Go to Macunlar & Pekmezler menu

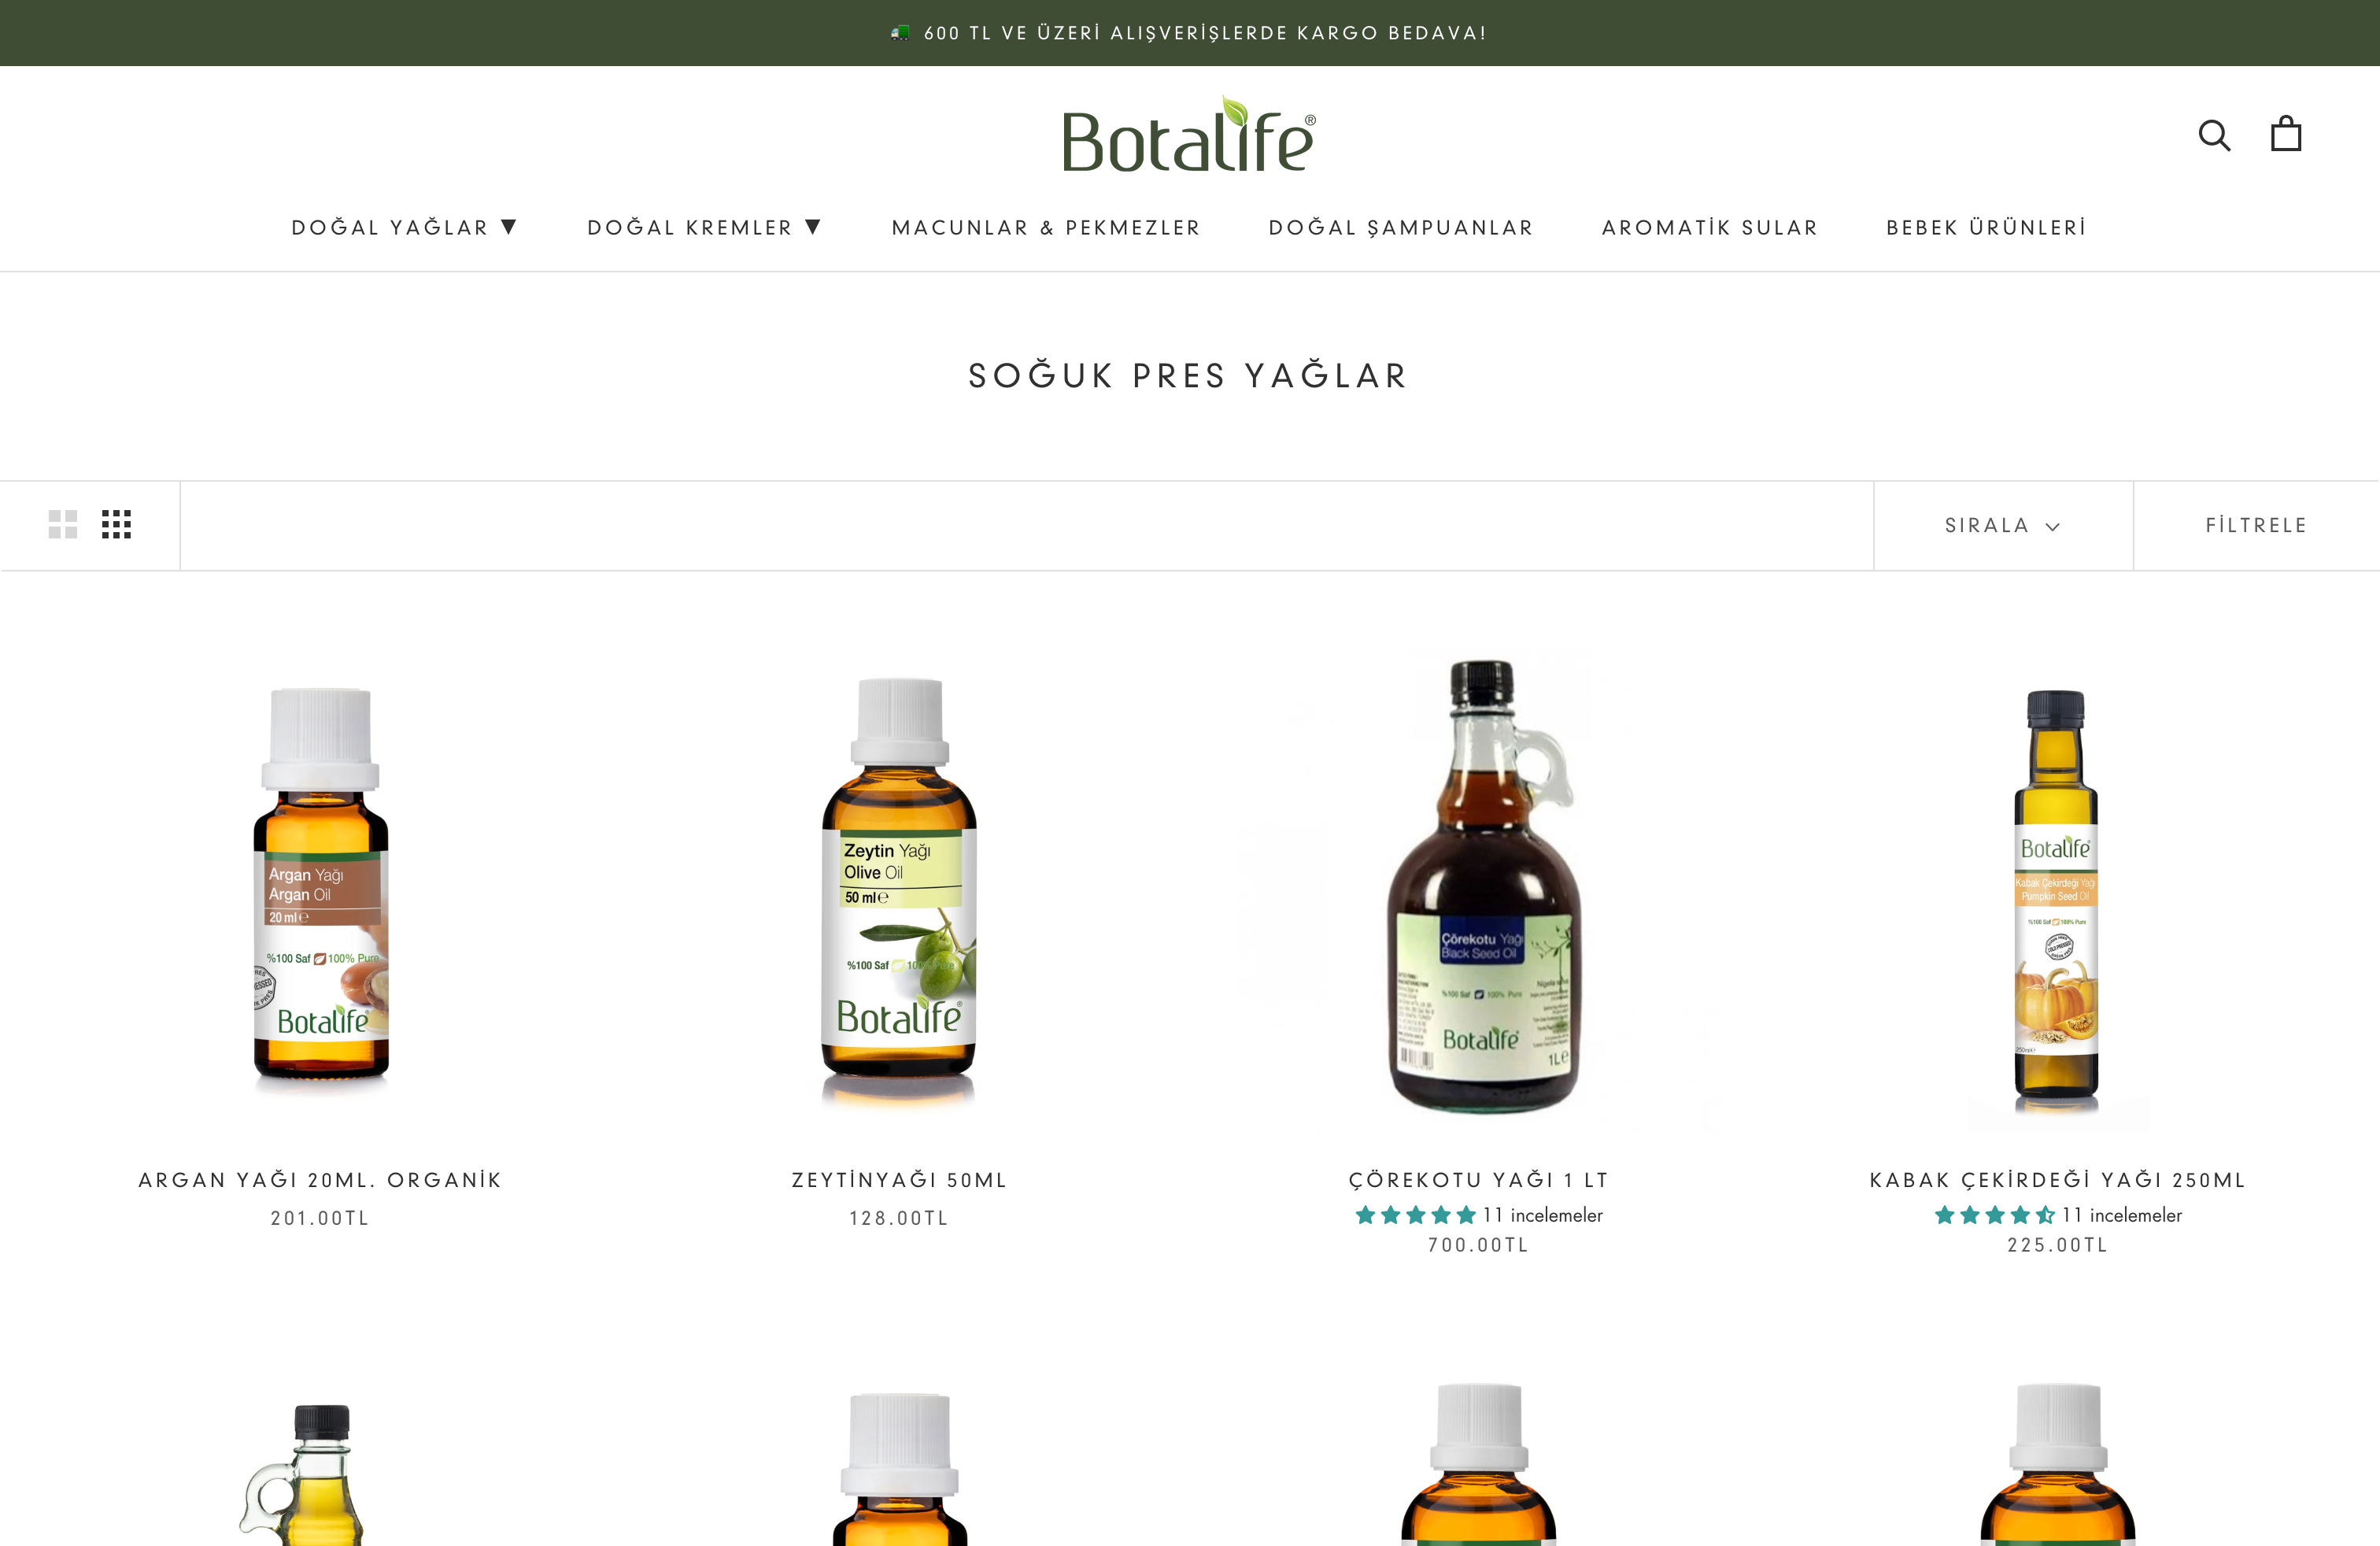pos(1046,228)
